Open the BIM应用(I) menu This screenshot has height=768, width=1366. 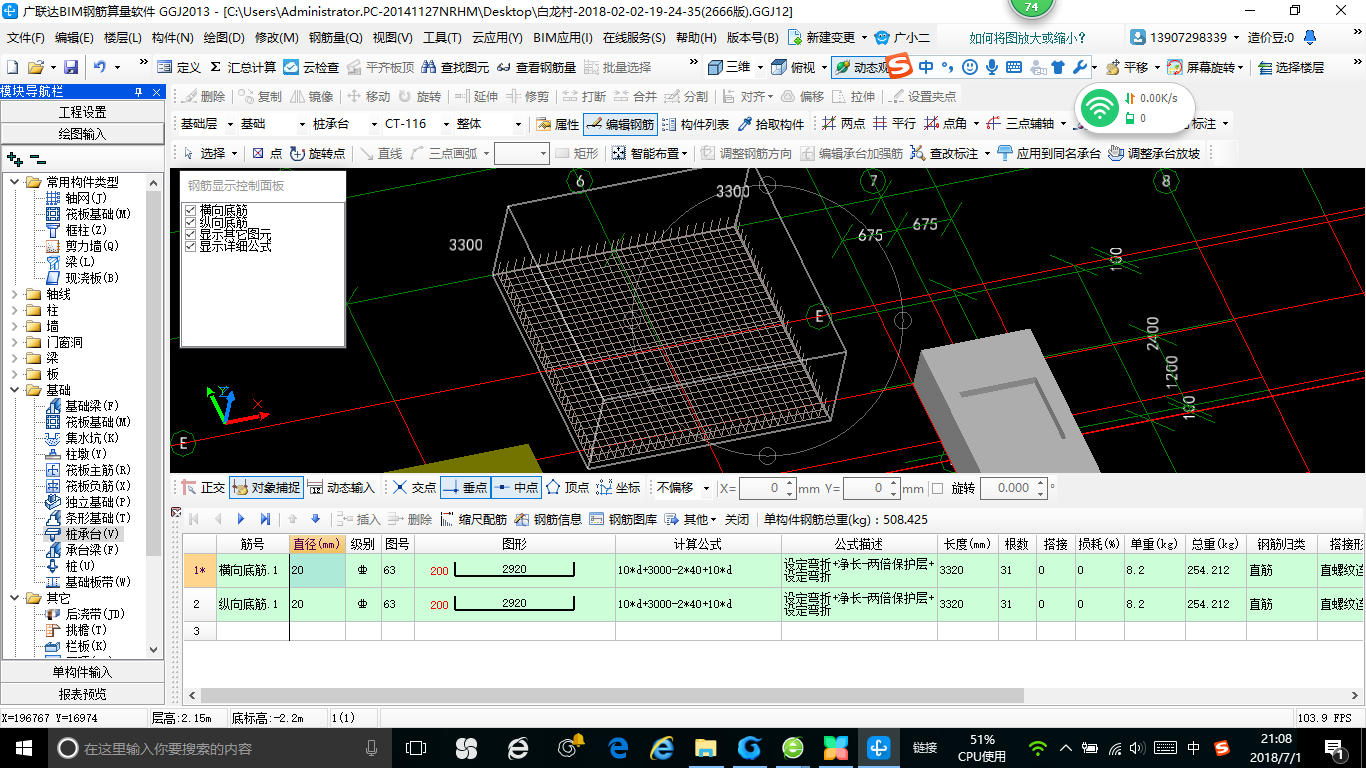(x=563, y=38)
